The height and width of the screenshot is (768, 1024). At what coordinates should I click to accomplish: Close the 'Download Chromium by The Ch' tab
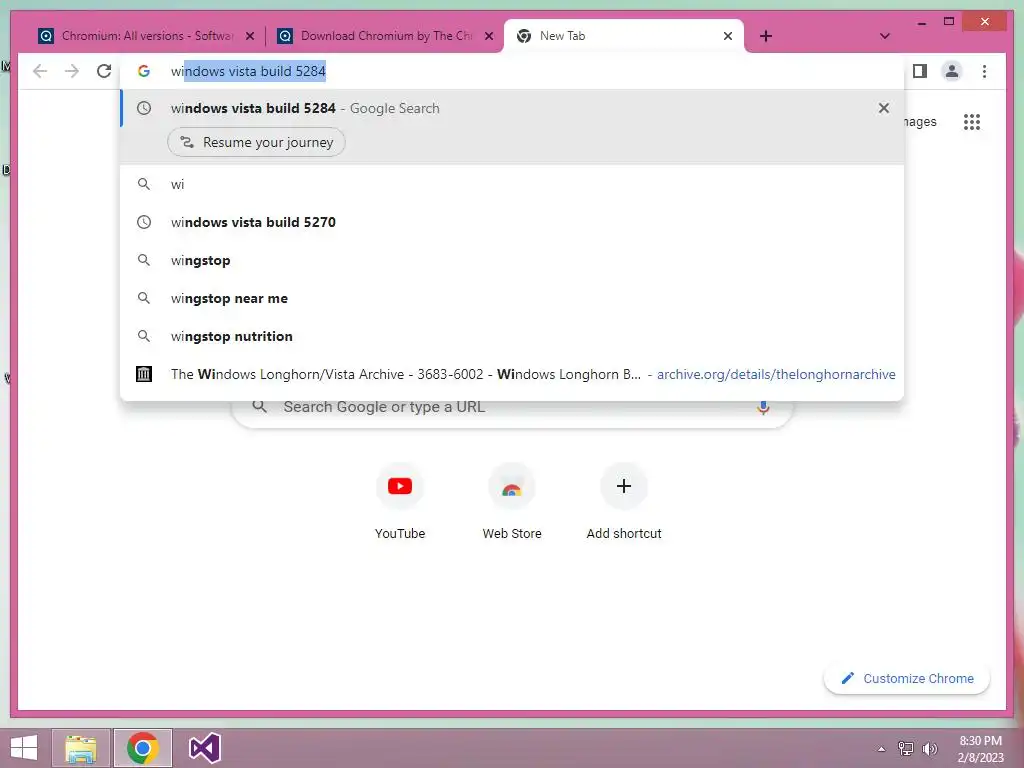pyautogui.click(x=488, y=36)
